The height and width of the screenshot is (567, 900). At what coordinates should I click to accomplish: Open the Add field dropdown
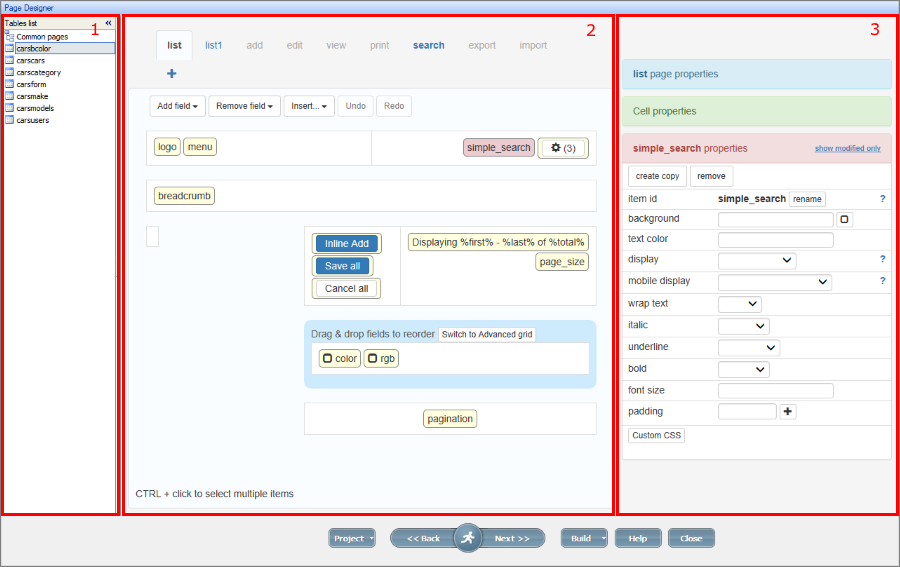click(x=179, y=106)
